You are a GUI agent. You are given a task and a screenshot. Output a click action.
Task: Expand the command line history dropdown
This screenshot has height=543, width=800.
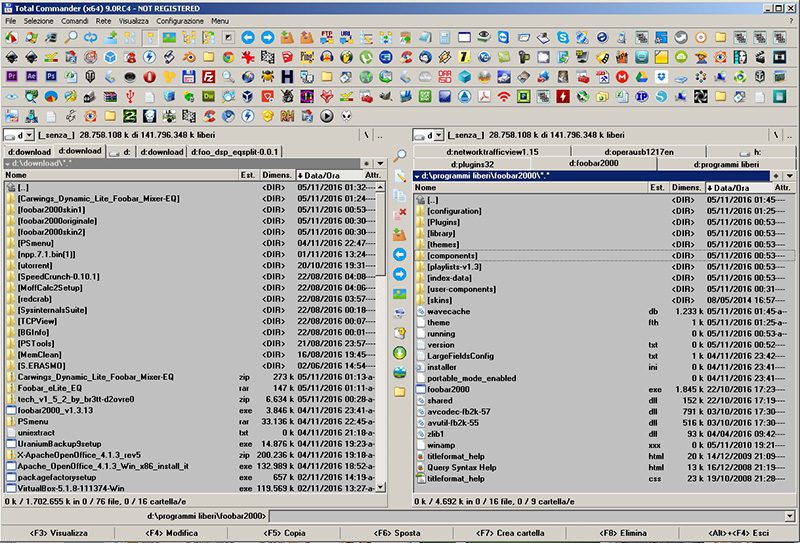pyautogui.click(x=790, y=516)
